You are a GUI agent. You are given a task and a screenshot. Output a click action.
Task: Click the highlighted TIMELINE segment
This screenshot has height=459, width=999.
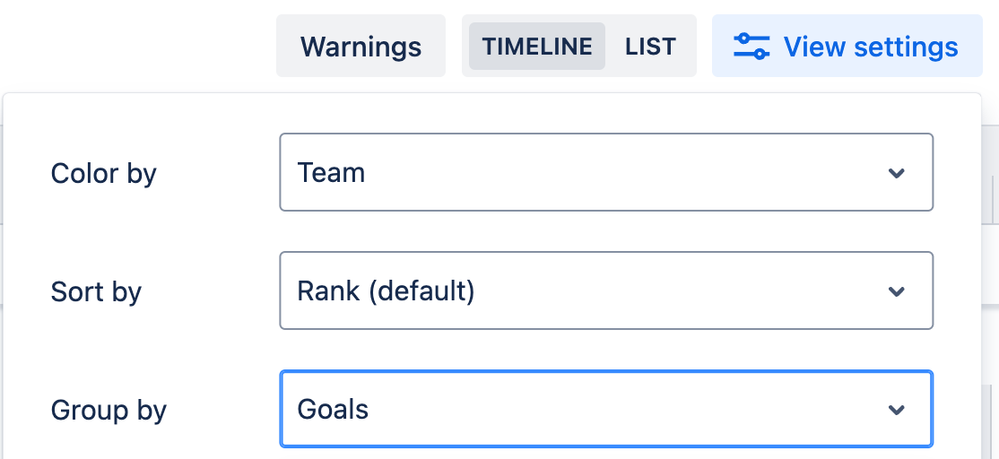click(537, 47)
